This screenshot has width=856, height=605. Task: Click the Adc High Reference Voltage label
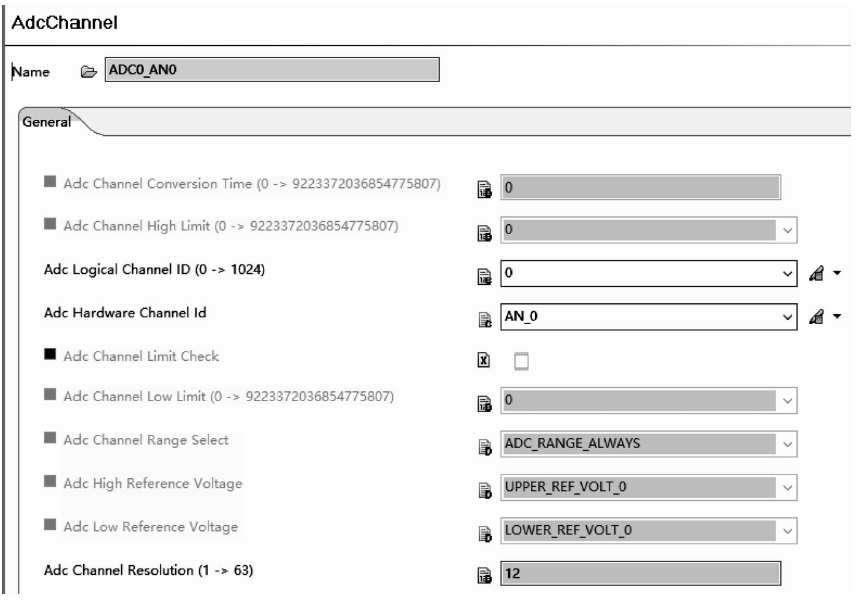point(153,484)
